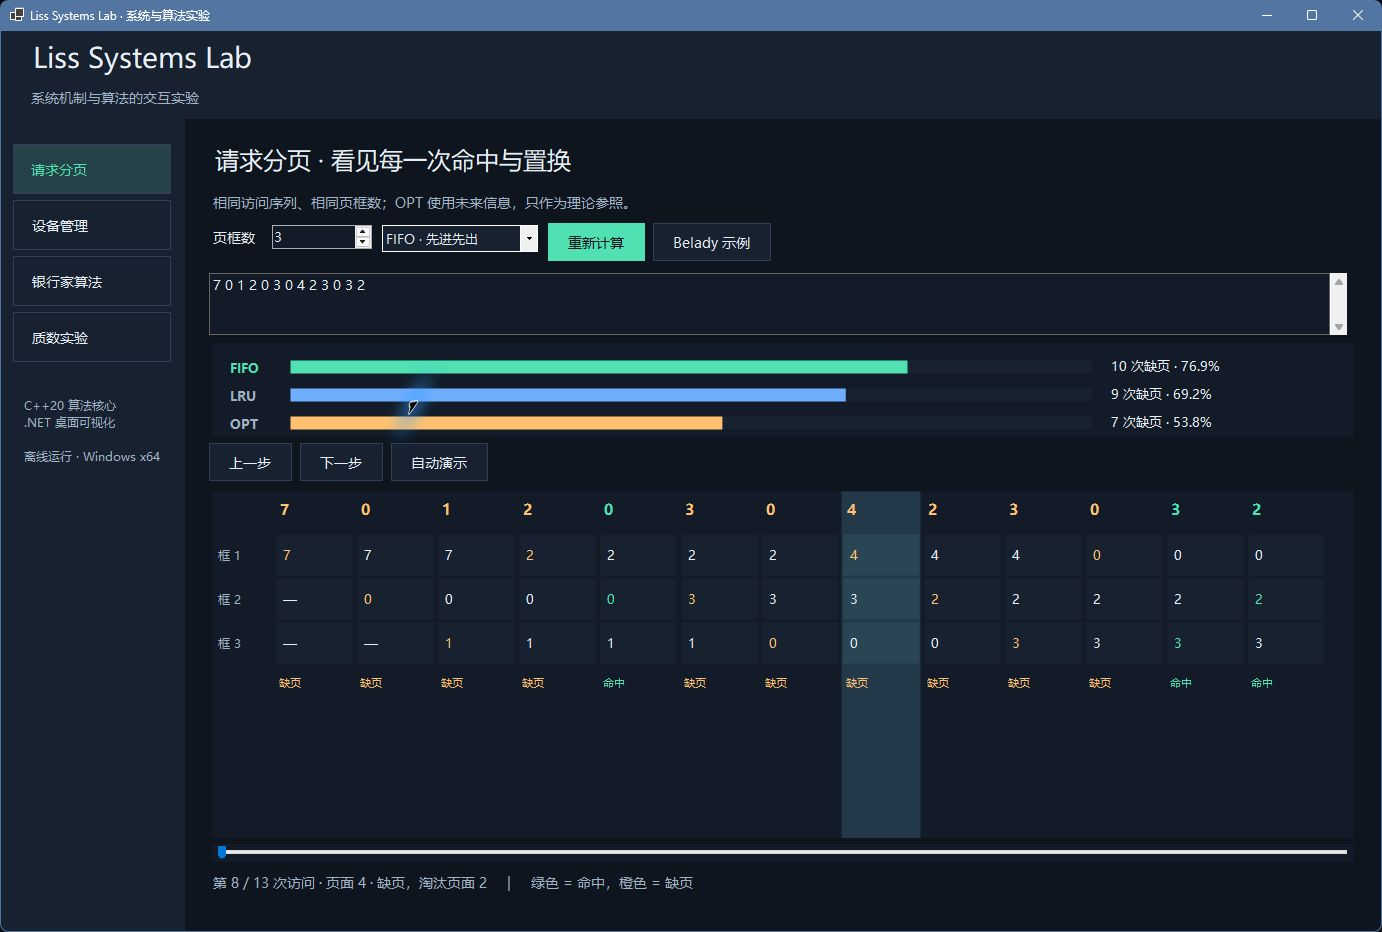Screen dimensions: 1382x932
Task: Click the status text '第 8 / 13 次访问'
Action: [x=264, y=883]
